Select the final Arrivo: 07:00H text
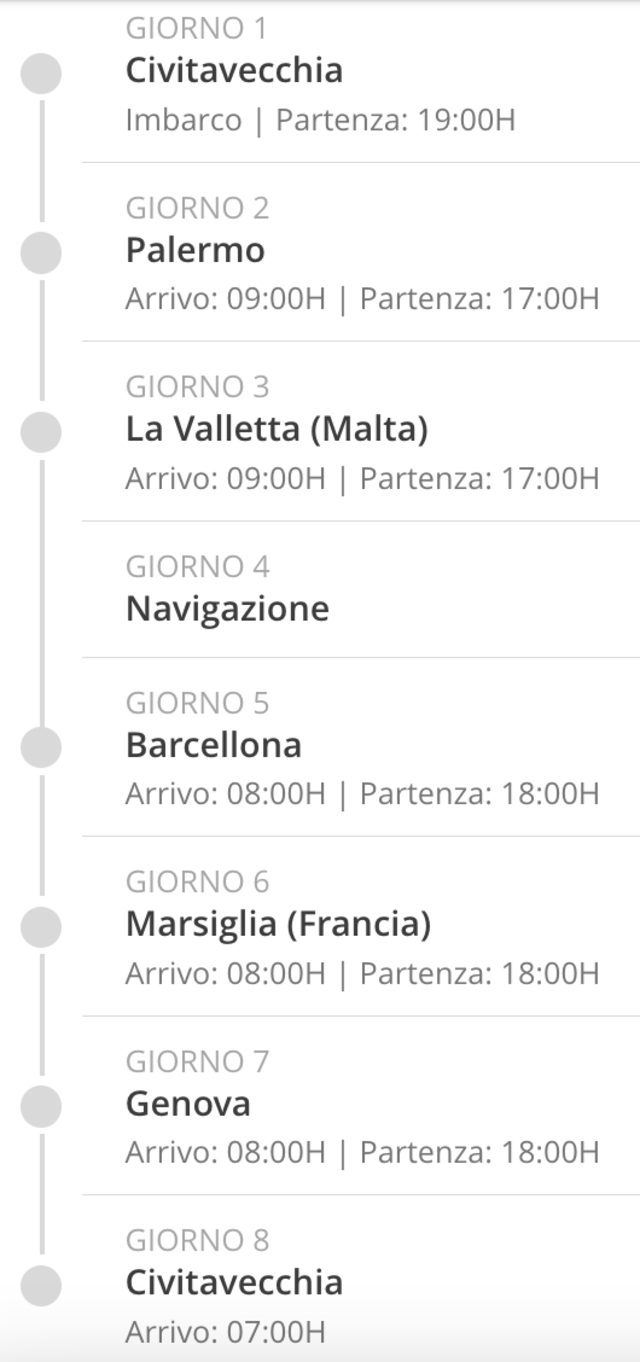Screen dimensions: 640x1362 coord(225,1331)
